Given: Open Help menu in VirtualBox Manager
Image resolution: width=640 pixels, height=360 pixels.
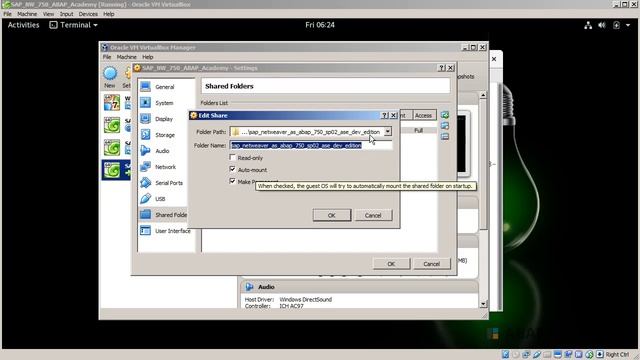Looking at the screenshot, I should coord(147,57).
